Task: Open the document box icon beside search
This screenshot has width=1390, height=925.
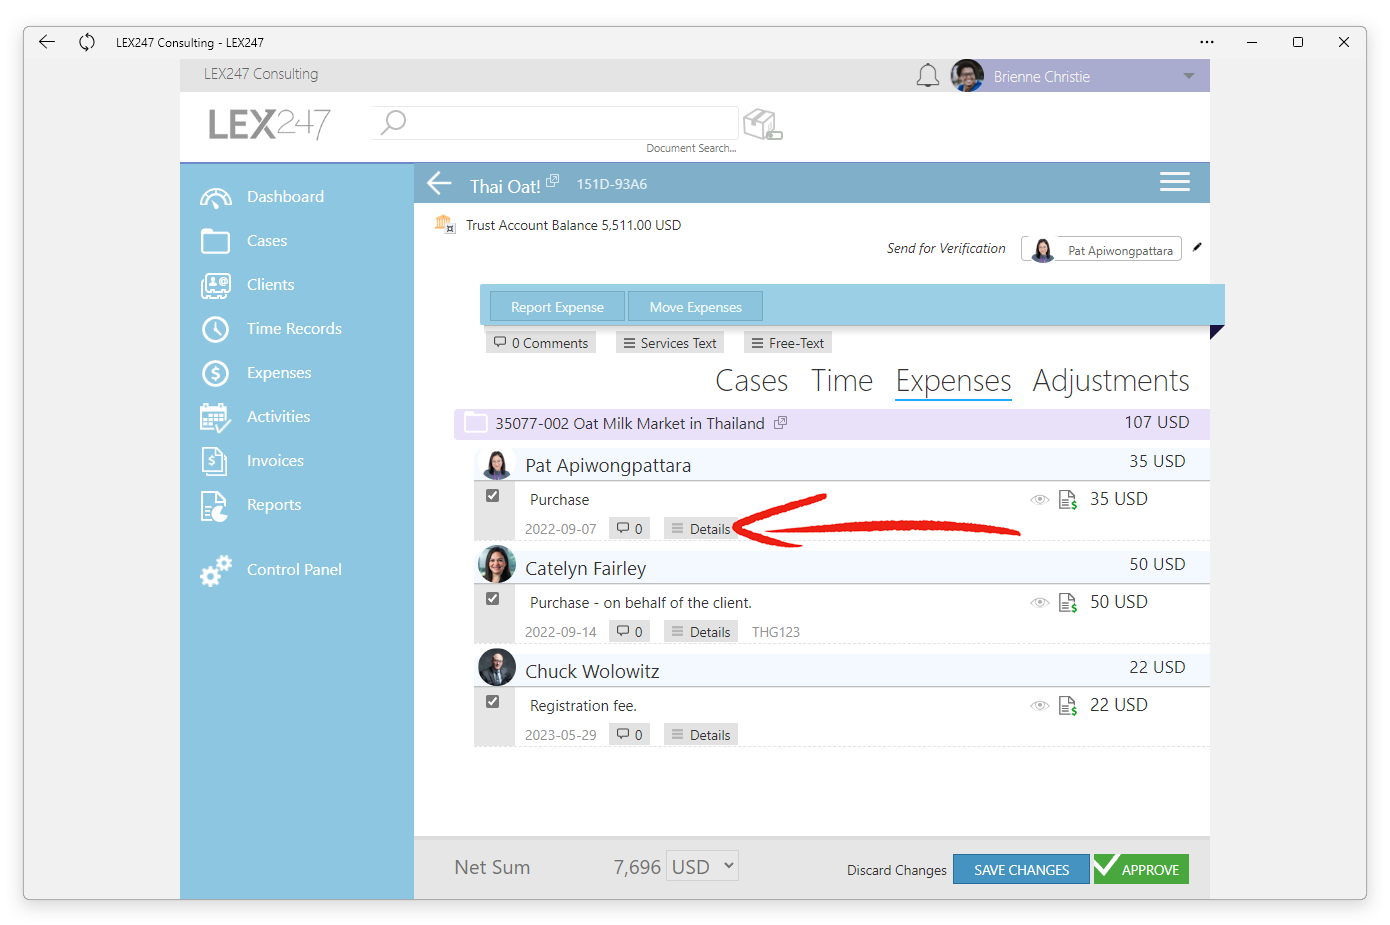Action: tap(762, 124)
